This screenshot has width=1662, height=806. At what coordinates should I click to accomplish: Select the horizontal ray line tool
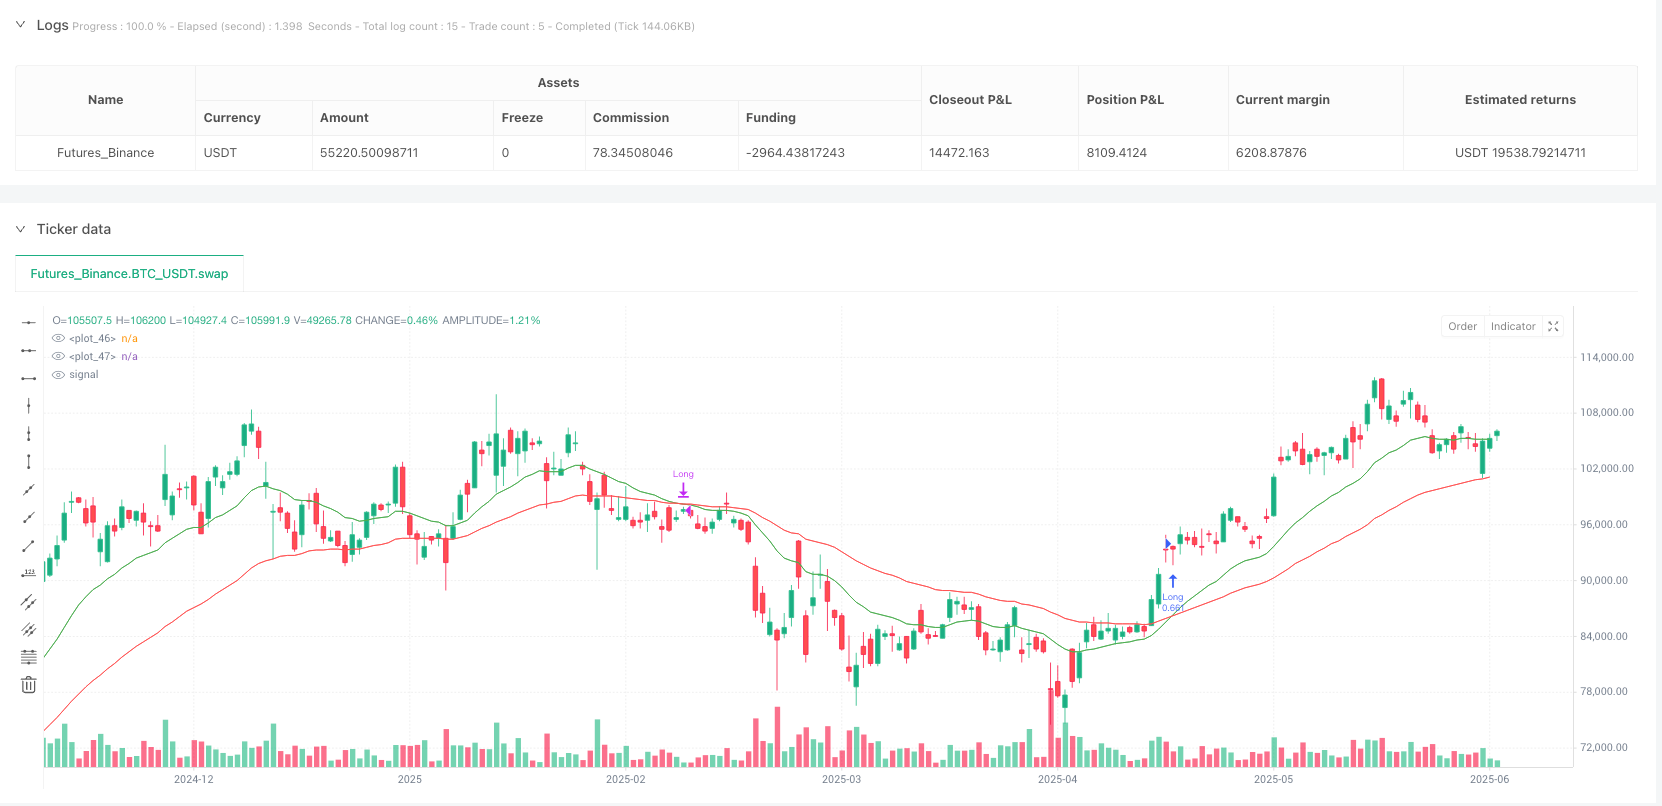[29, 350]
